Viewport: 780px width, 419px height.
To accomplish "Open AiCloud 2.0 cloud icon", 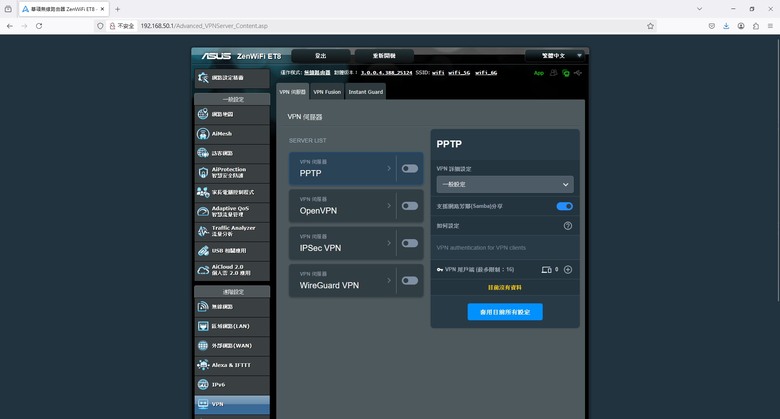I will coord(203,270).
